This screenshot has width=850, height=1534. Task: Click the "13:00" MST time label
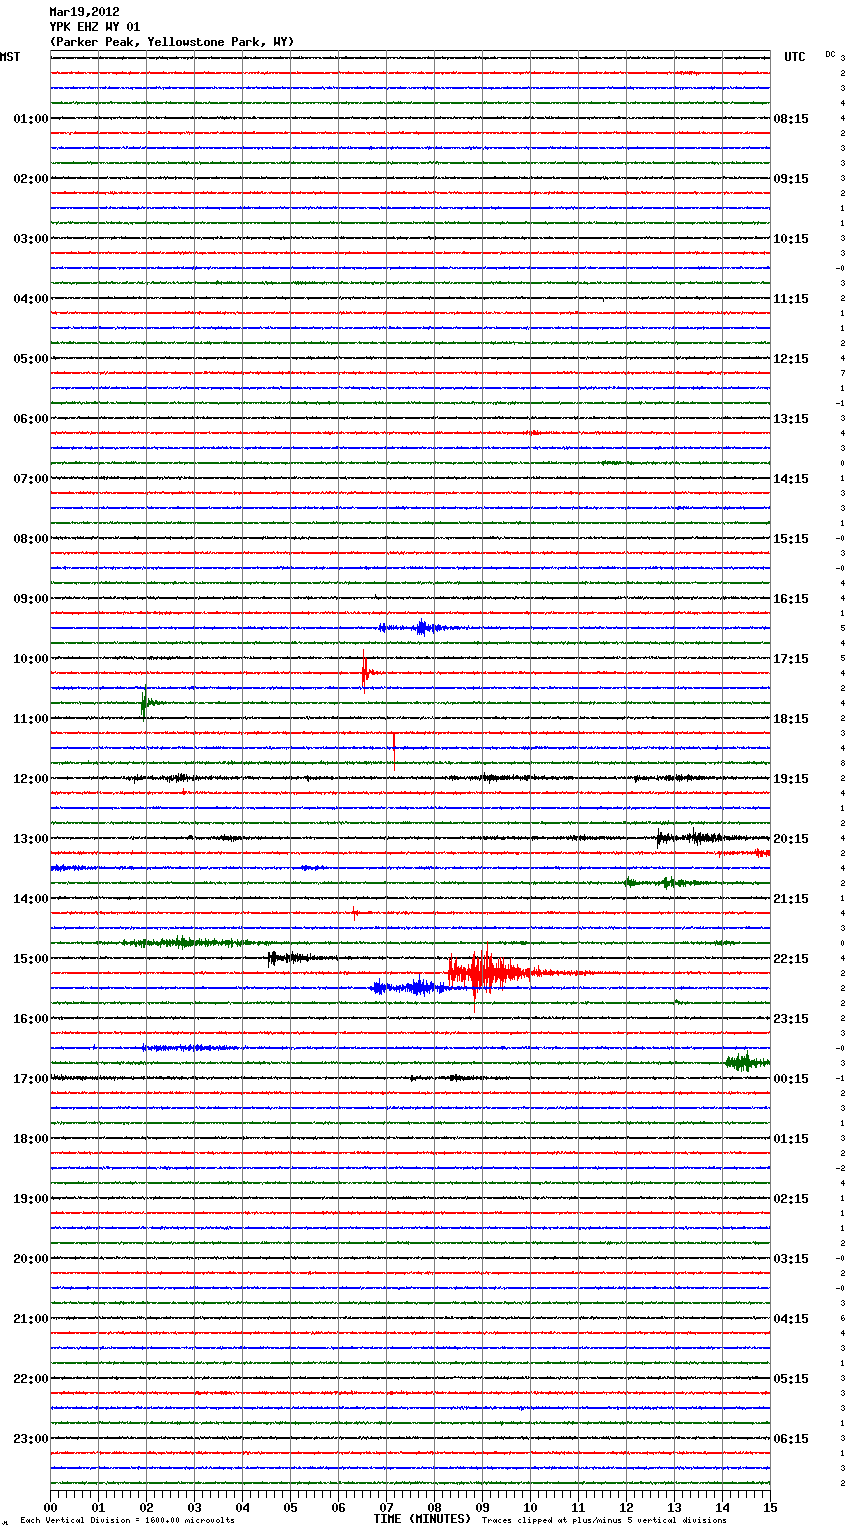(30, 839)
